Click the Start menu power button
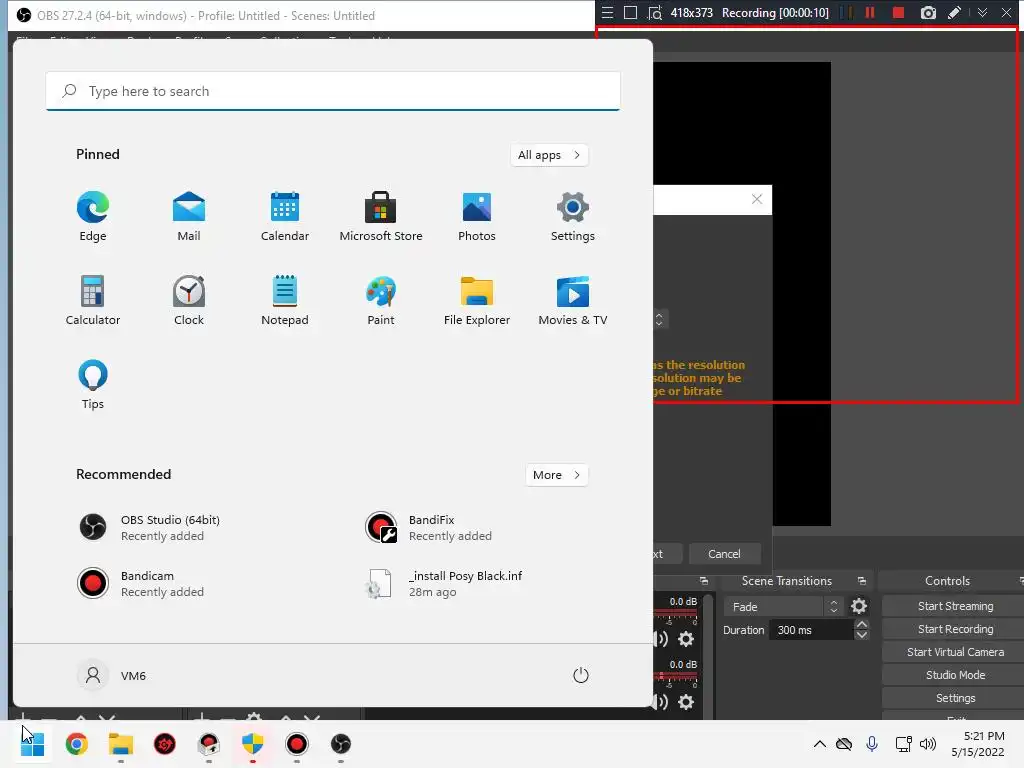1024x768 pixels. pos(581,675)
